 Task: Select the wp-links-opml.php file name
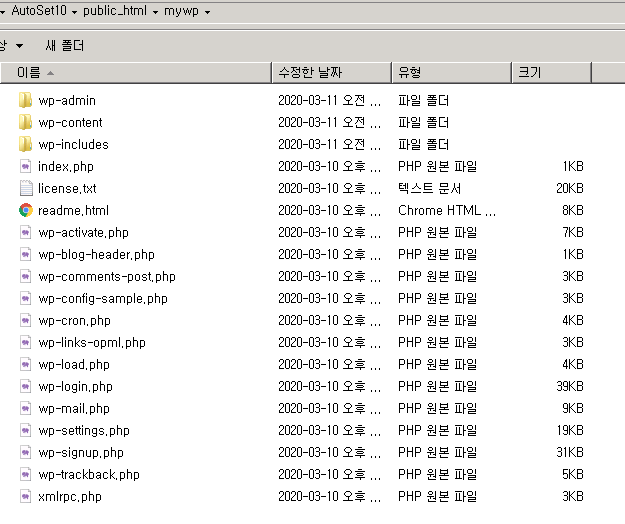[x=92, y=343]
